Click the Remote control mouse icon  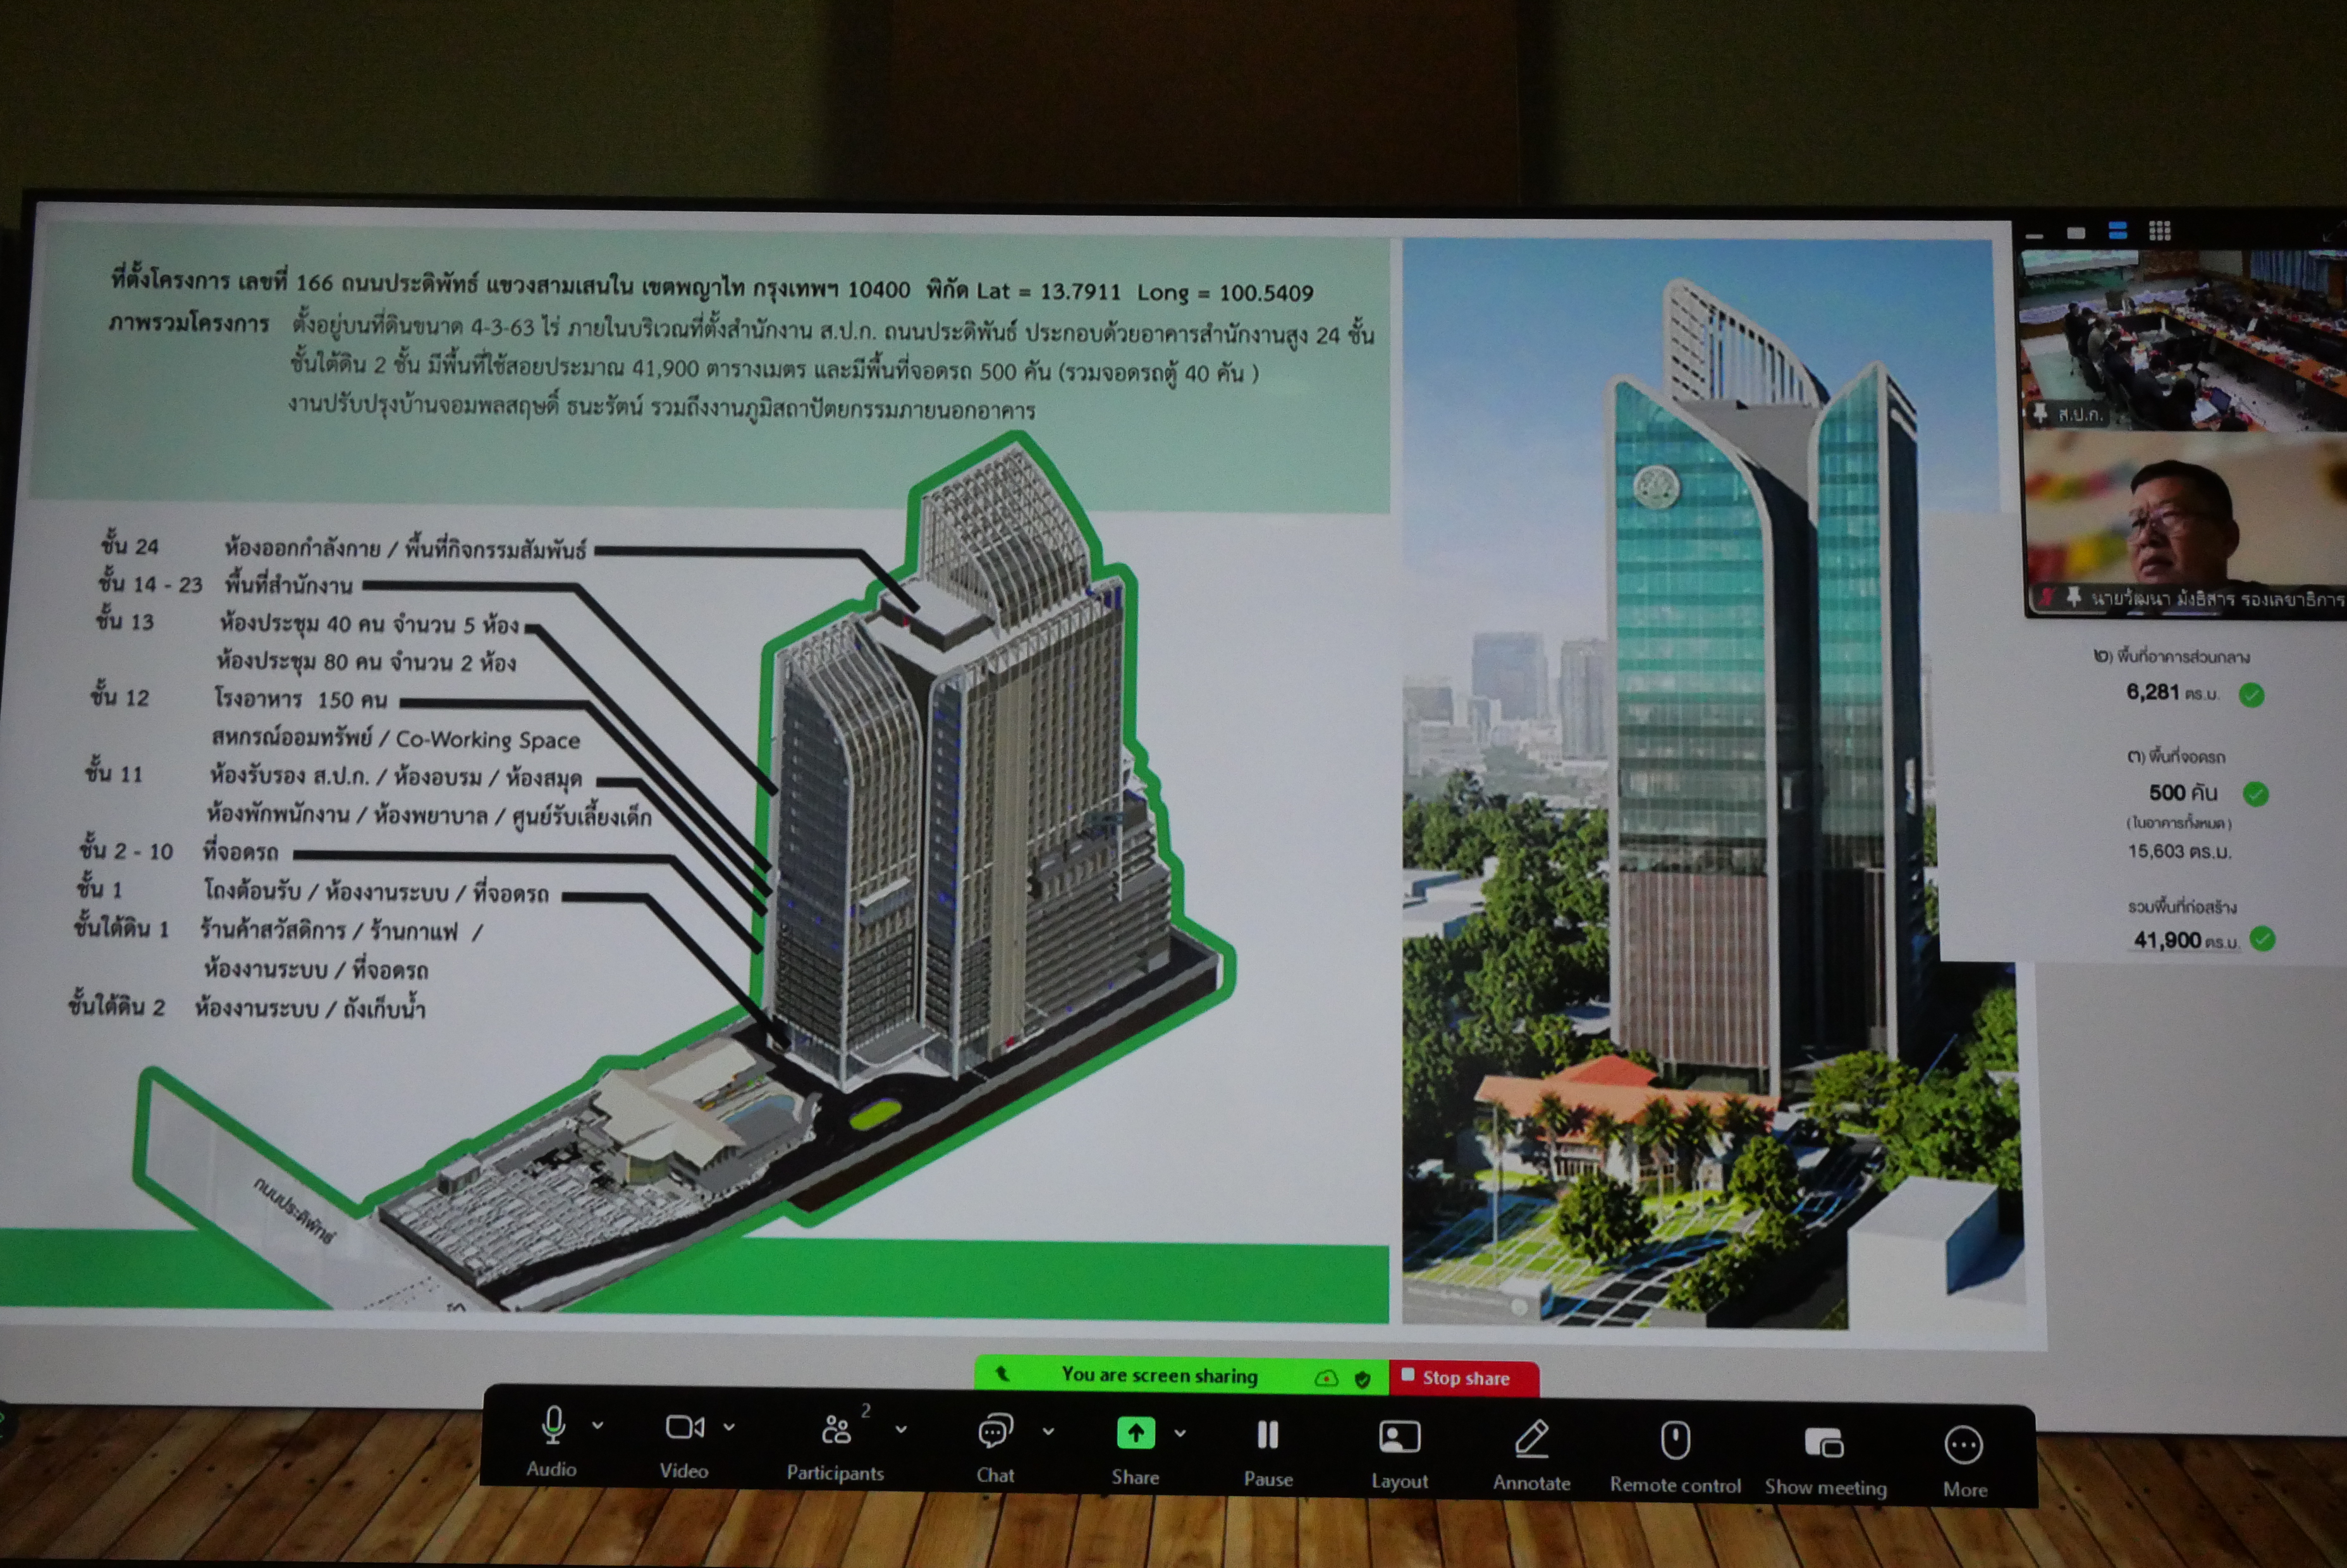(x=1675, y=1441)
